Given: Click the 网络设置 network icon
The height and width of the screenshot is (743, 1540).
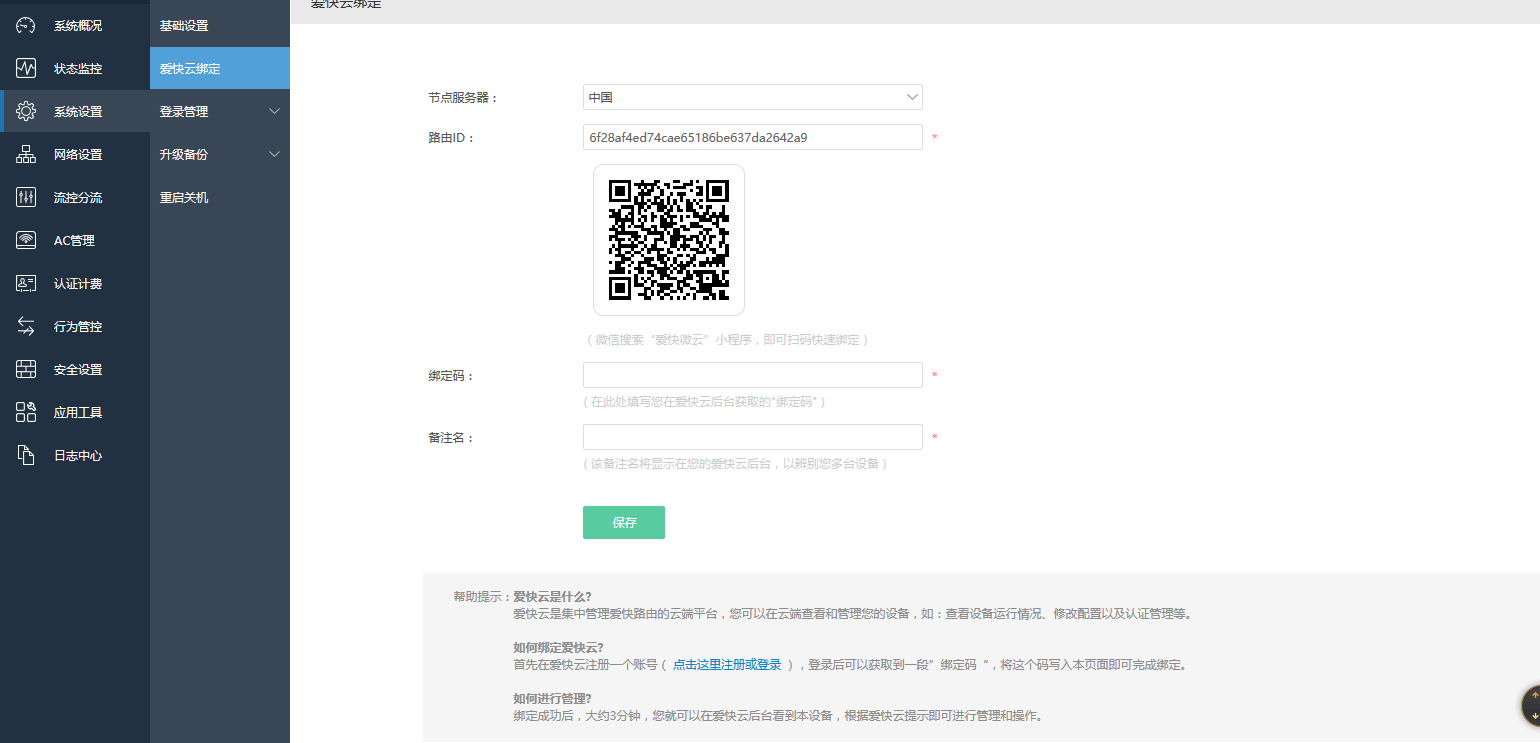Looking at the screenshot, I should click(x=26, y=155).
